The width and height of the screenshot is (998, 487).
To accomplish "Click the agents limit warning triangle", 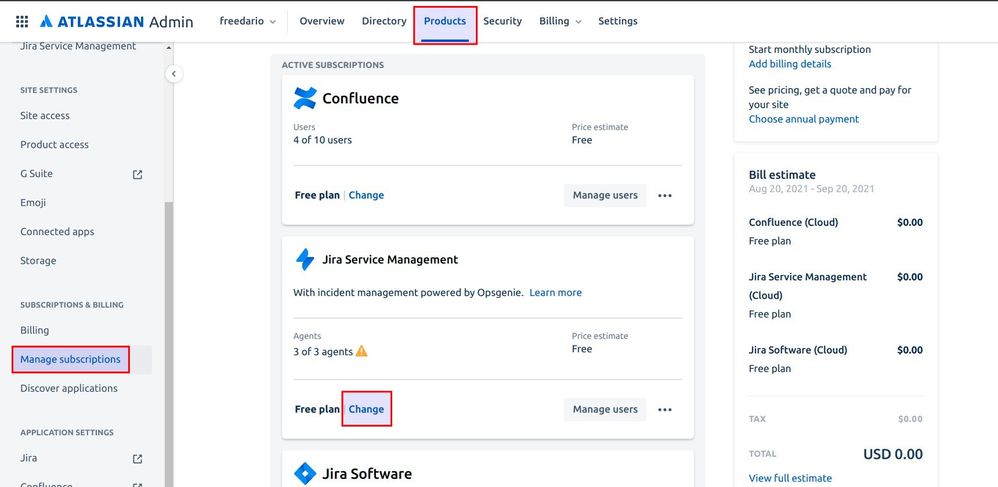I will (x=362, y=351).
